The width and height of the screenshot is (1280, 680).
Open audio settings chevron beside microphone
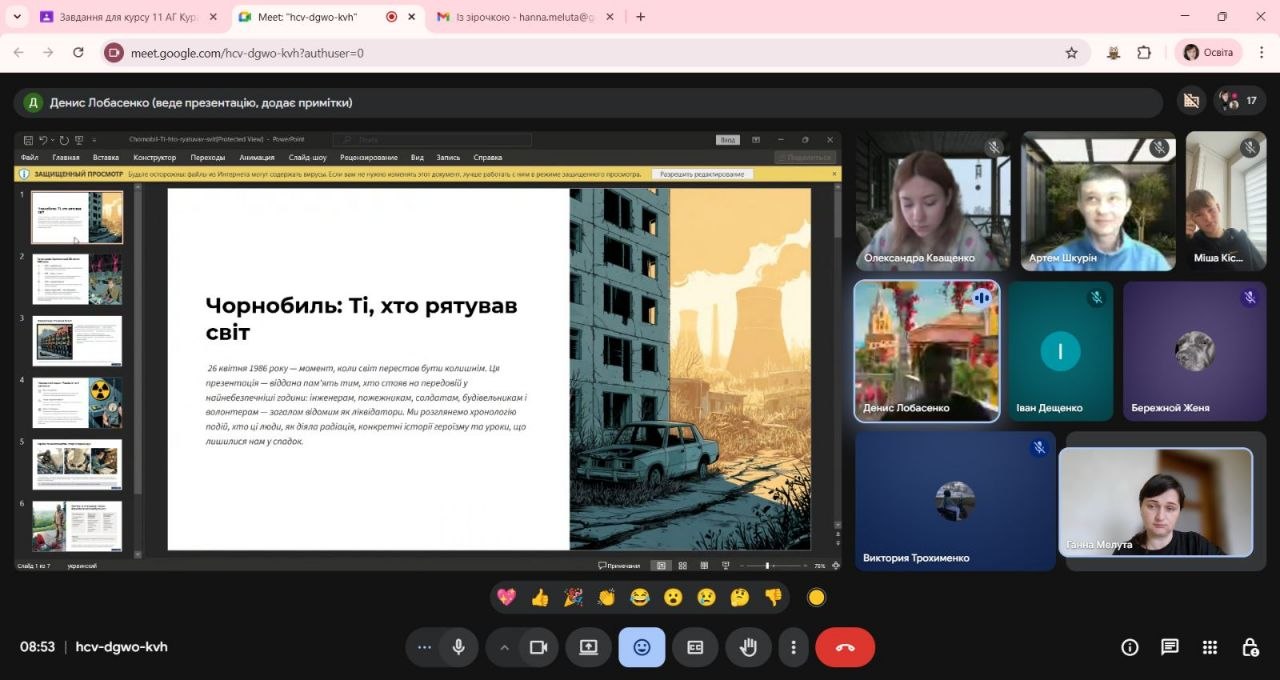pyautogui.click(x=504, y=647)
